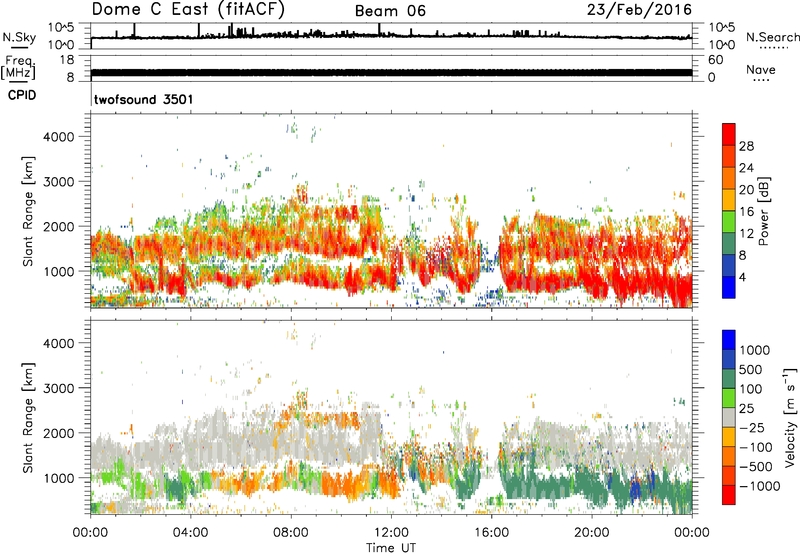Click the 'Power [dB]' colorbar title

tap(764, 211)
